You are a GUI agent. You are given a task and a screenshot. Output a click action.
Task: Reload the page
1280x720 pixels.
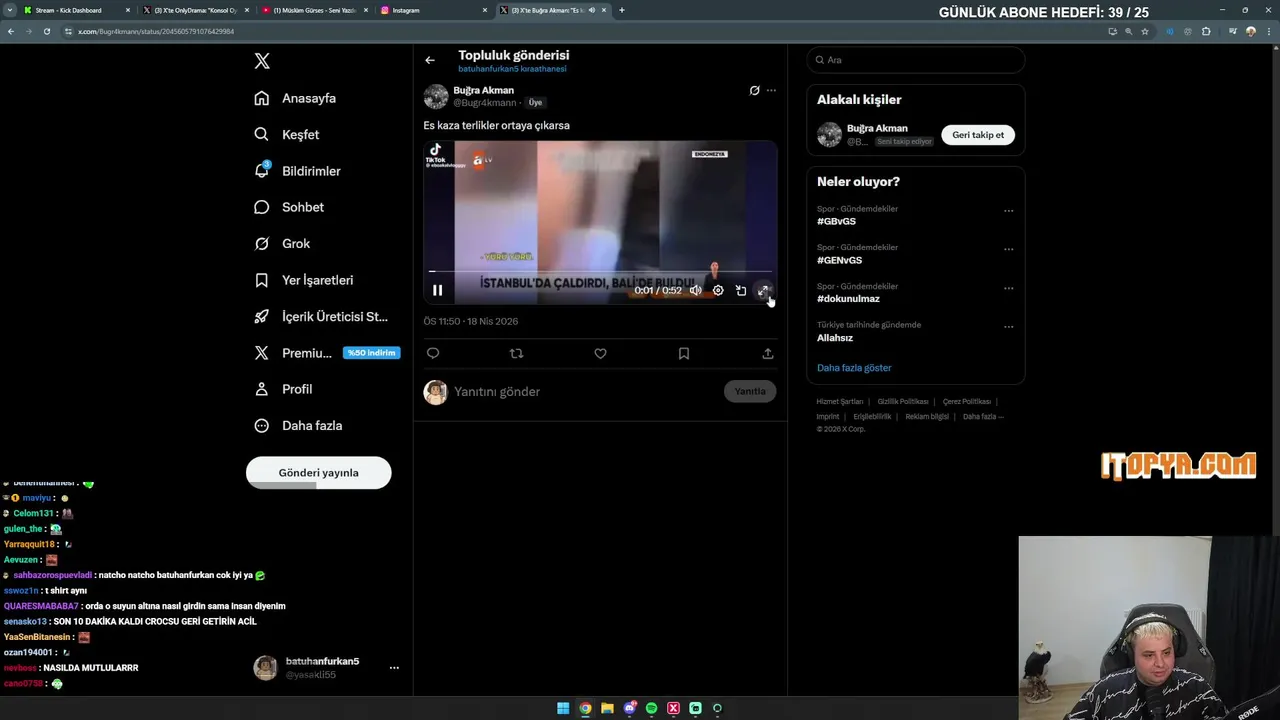coord(46,31)
